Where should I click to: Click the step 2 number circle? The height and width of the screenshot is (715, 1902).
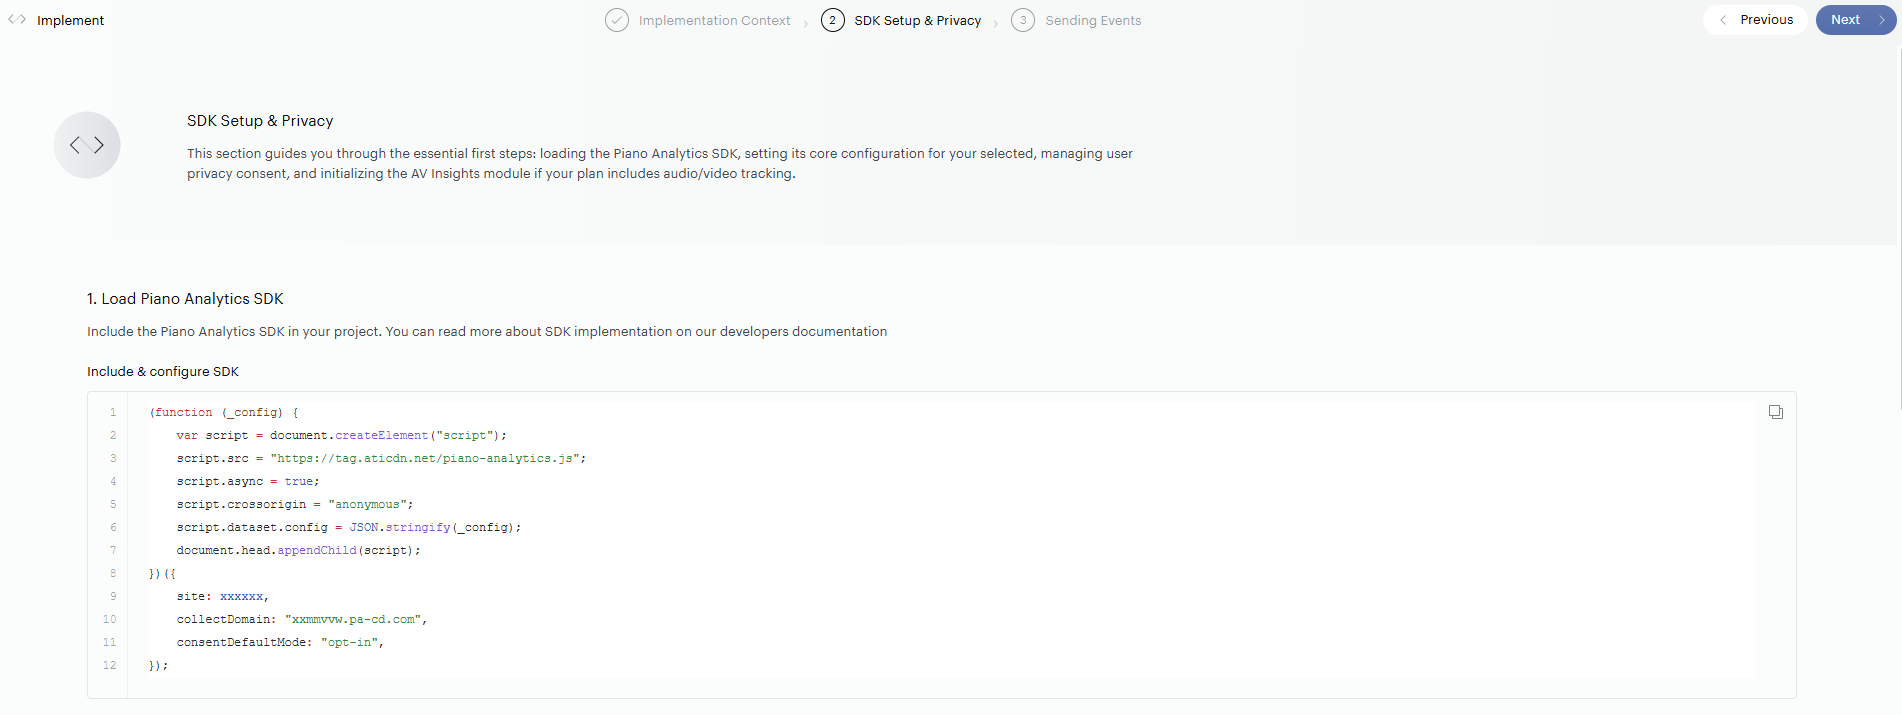[x=832, y=20]
